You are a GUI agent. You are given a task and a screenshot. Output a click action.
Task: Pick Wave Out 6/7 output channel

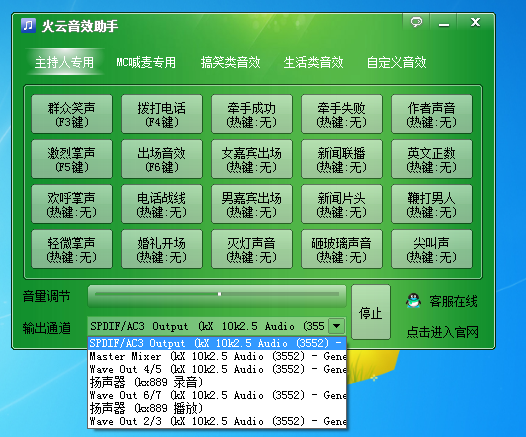click(217, 395)
